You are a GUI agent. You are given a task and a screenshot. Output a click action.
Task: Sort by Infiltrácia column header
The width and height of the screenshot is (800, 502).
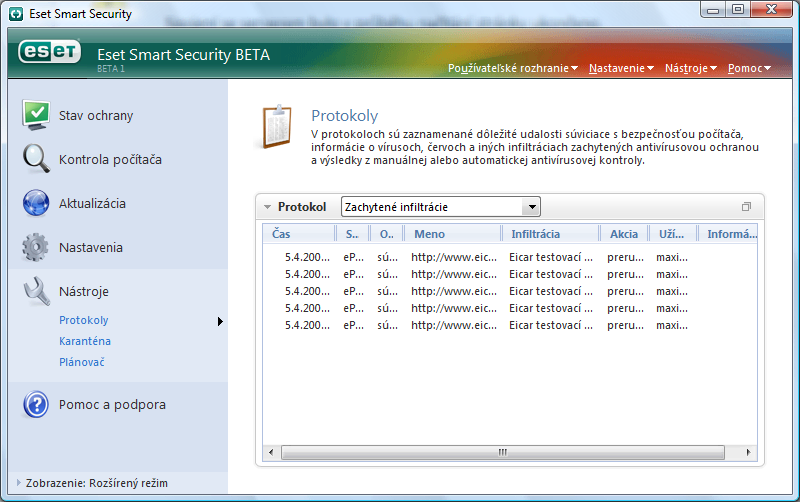[x=550, y=234]
